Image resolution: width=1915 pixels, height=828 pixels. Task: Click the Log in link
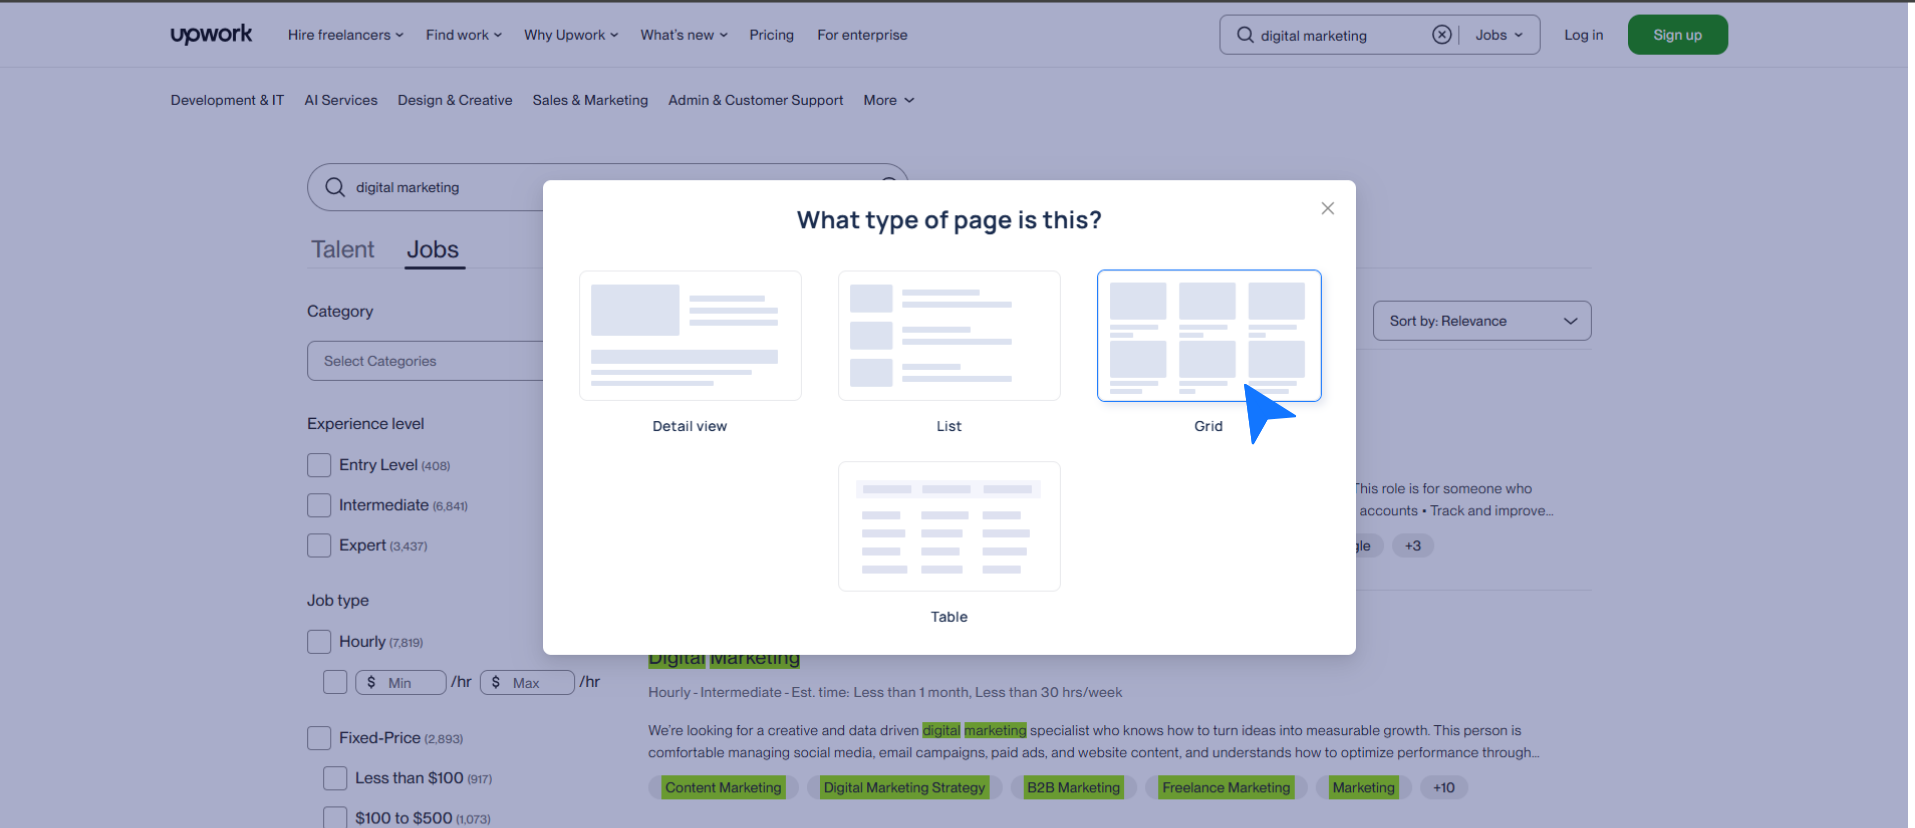point(1583,35)
